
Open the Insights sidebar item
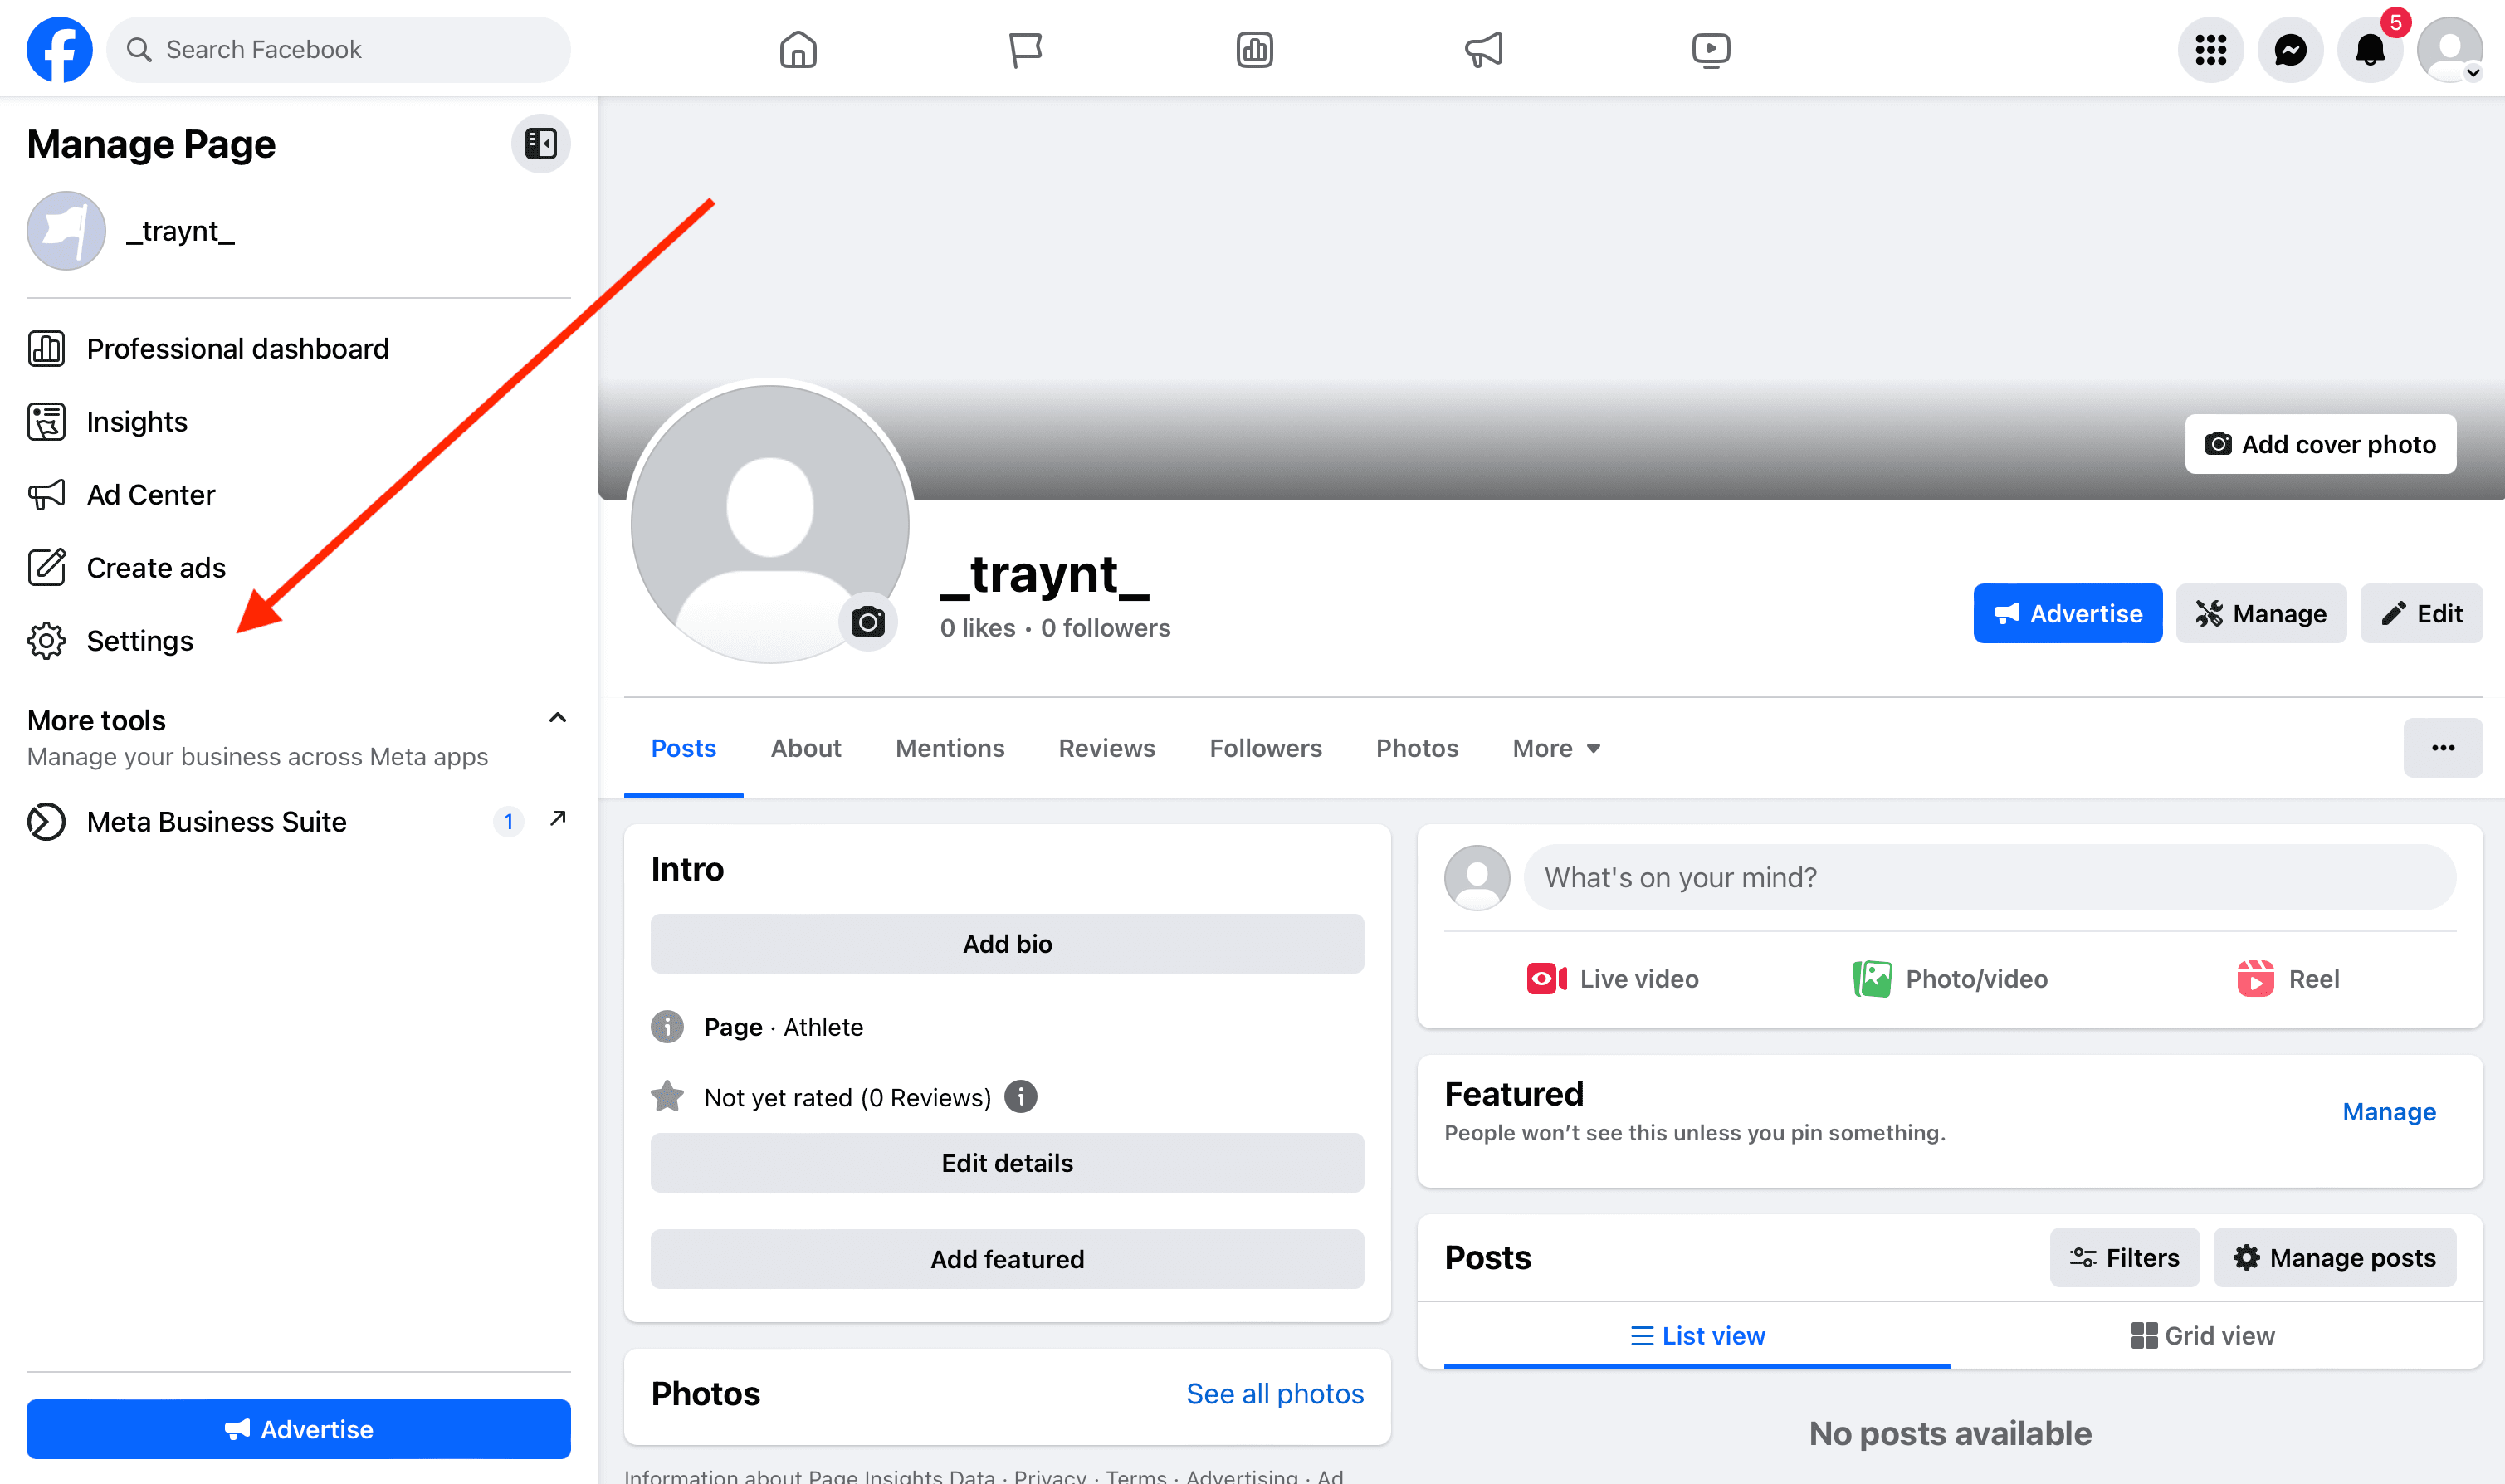coord(137,422)
